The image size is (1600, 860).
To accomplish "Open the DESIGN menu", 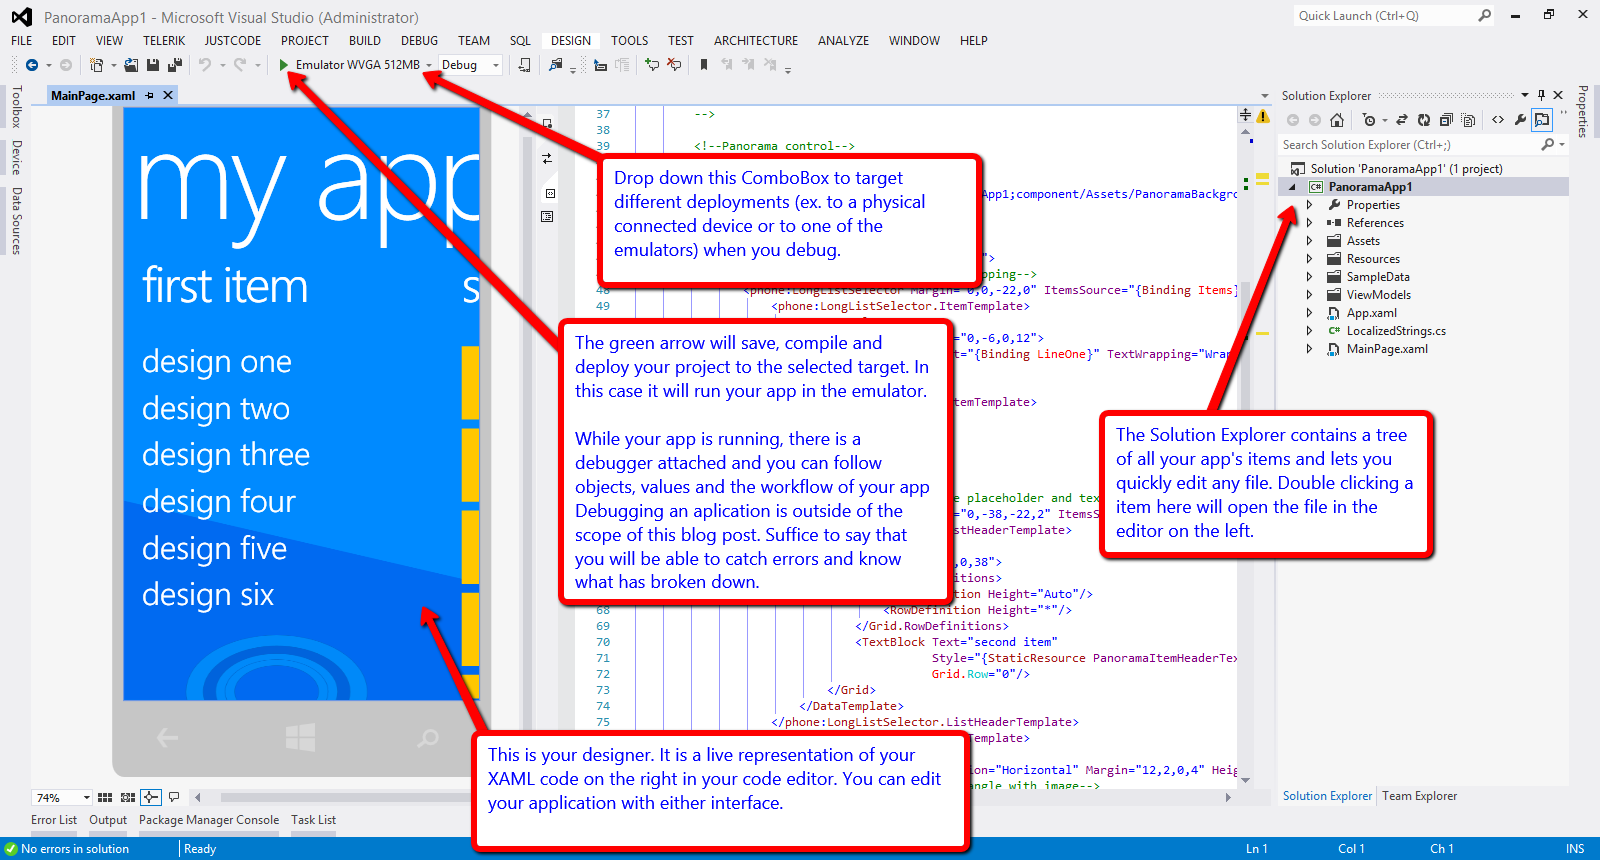I will pyautogui.click(x=571, y=41).
